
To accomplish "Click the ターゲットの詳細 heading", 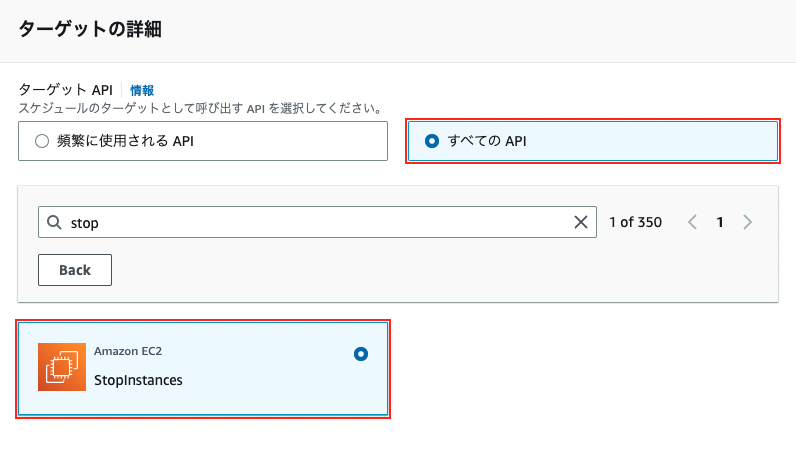I will pos(90,29).
